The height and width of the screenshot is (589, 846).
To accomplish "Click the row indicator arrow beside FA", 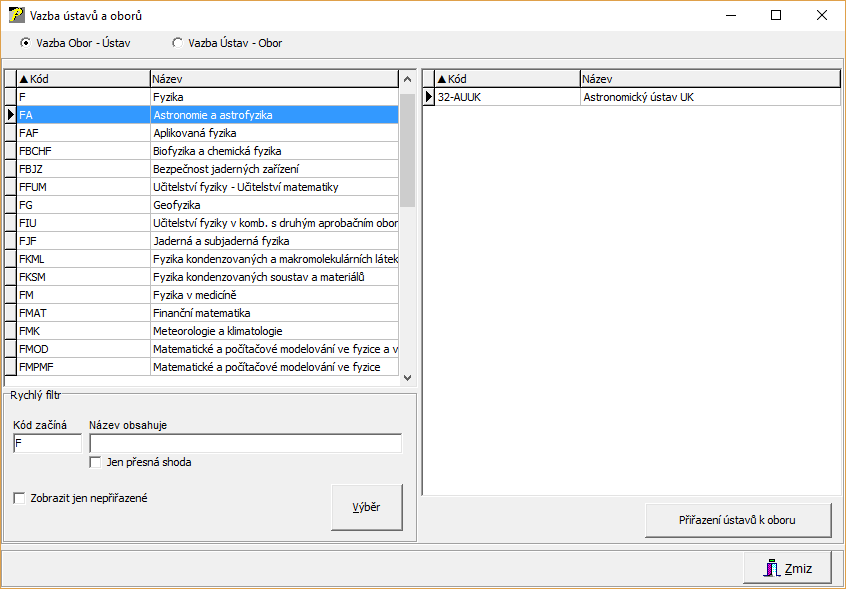I will click(10, 115).
